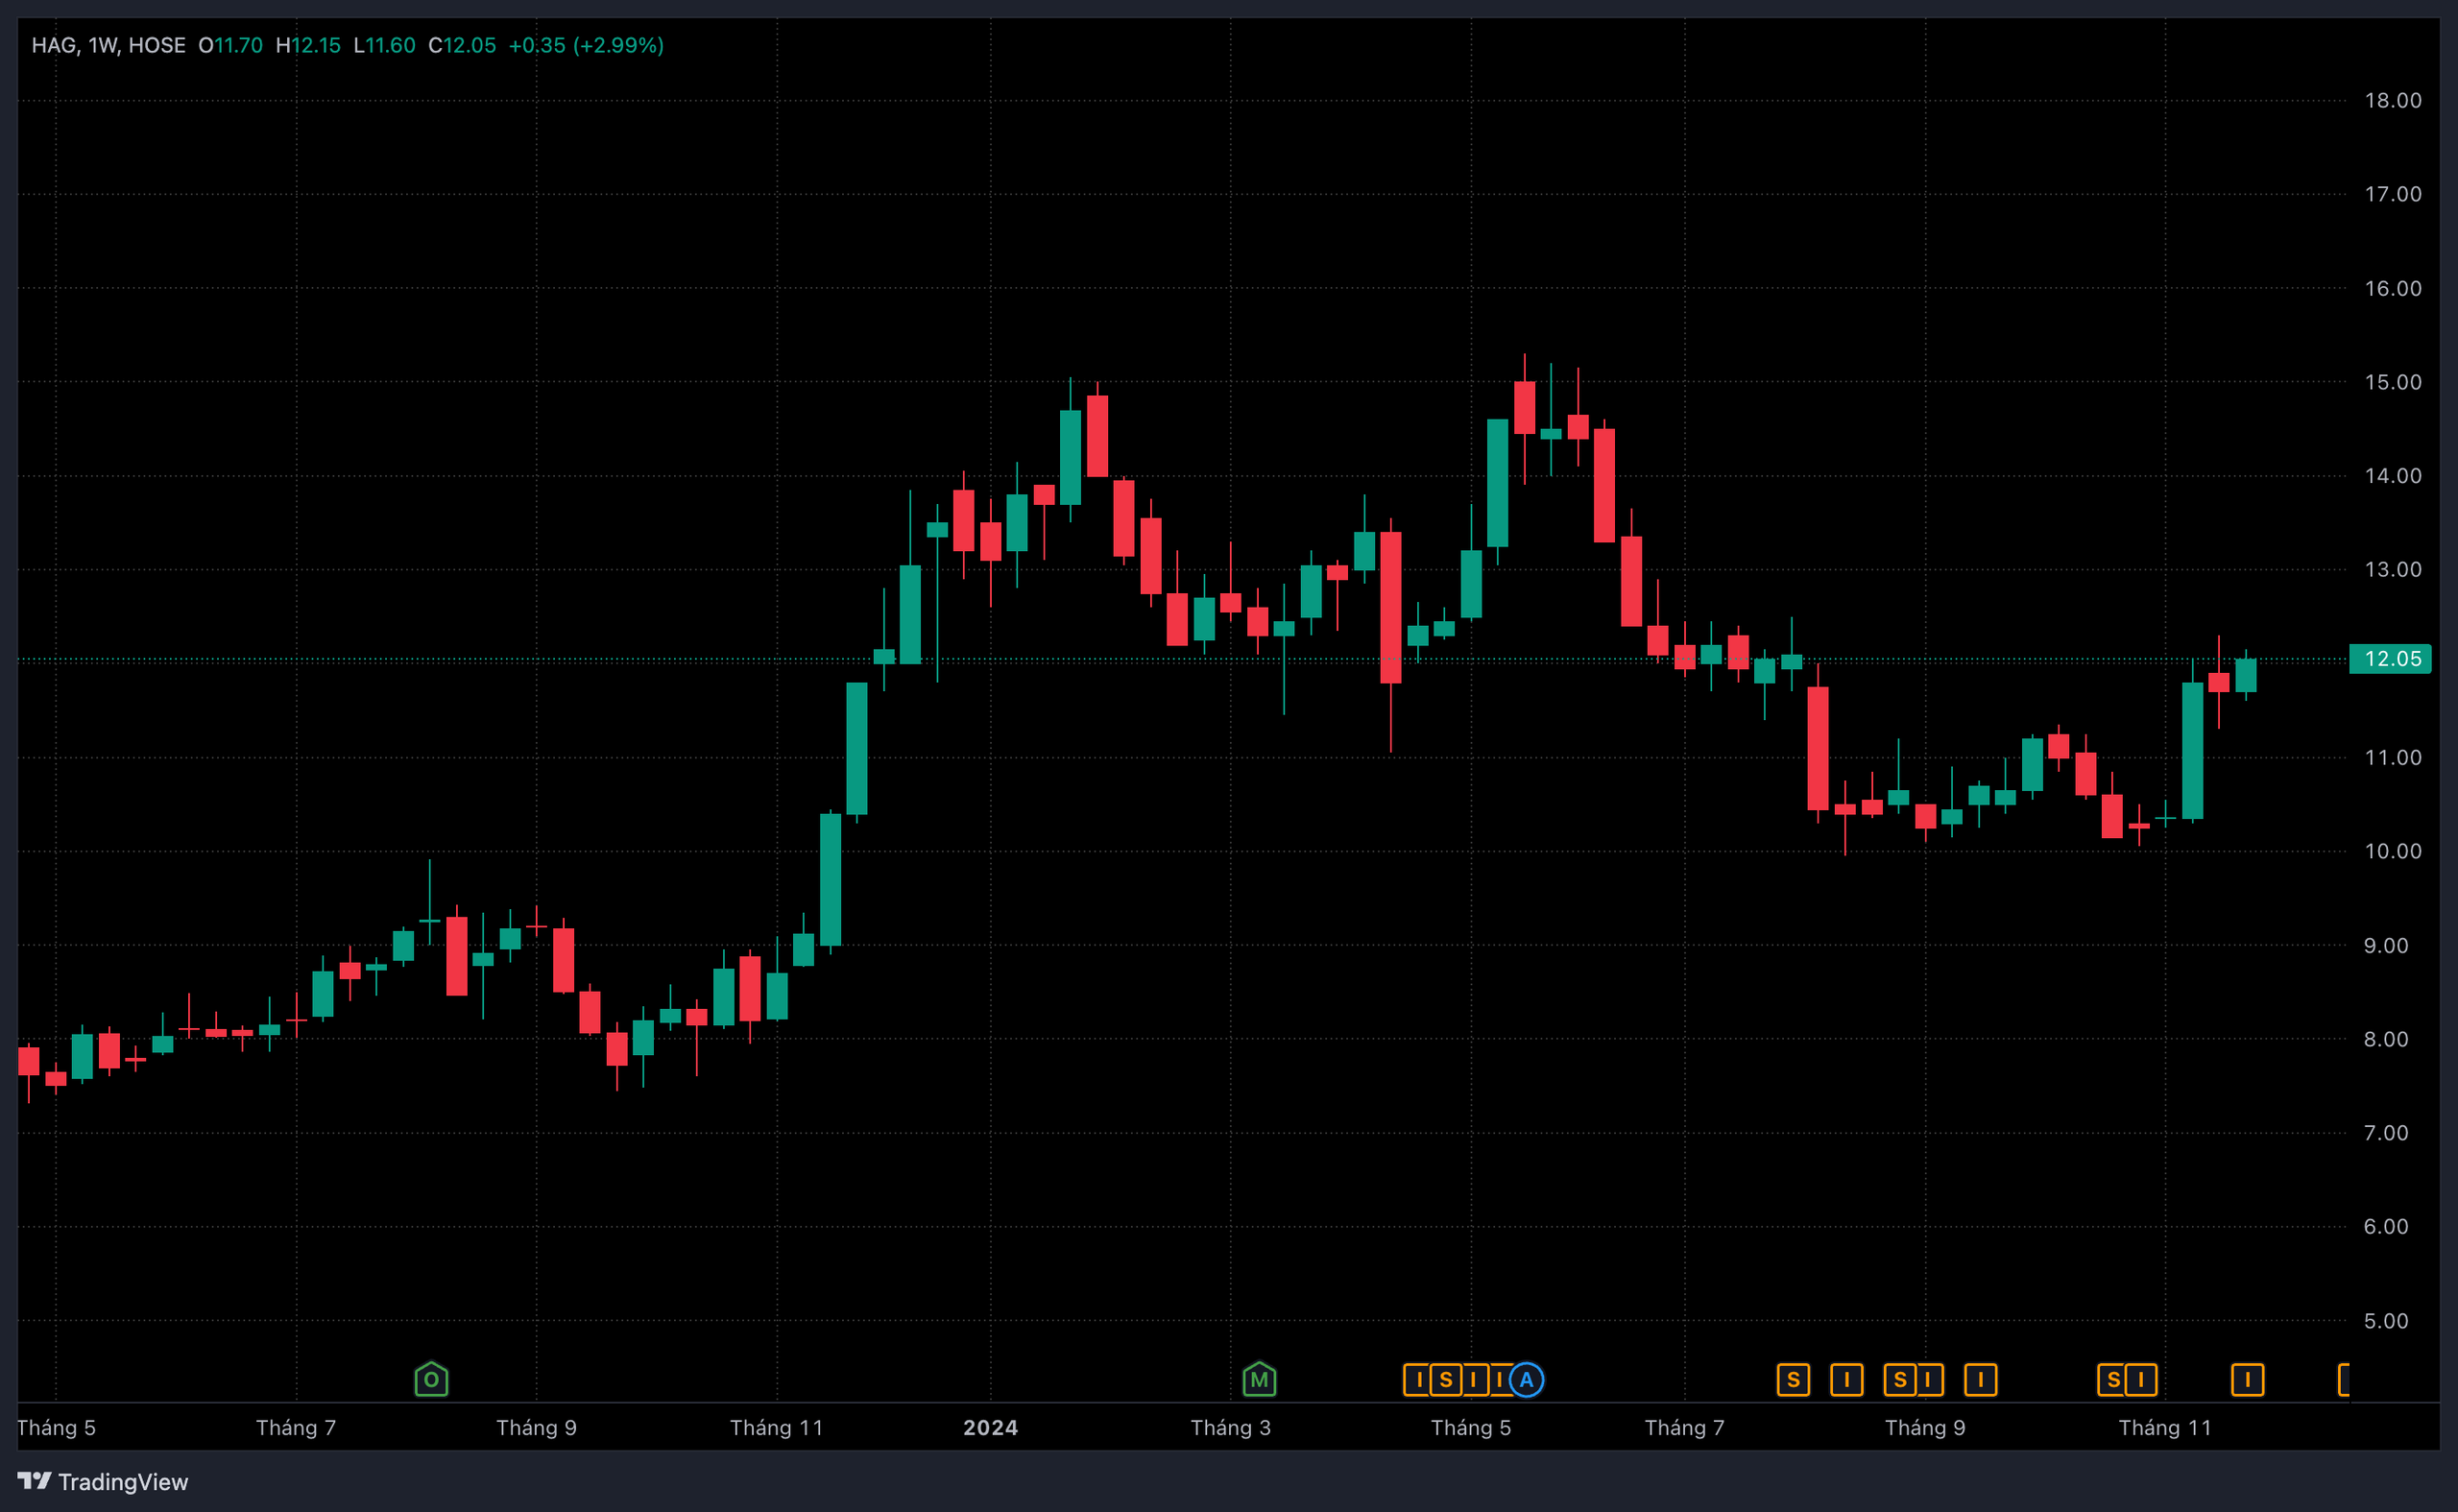Click the 2024 year label on time axis
The width and height of the screenshot is (2458, 1512).
tap(990, 1427)
